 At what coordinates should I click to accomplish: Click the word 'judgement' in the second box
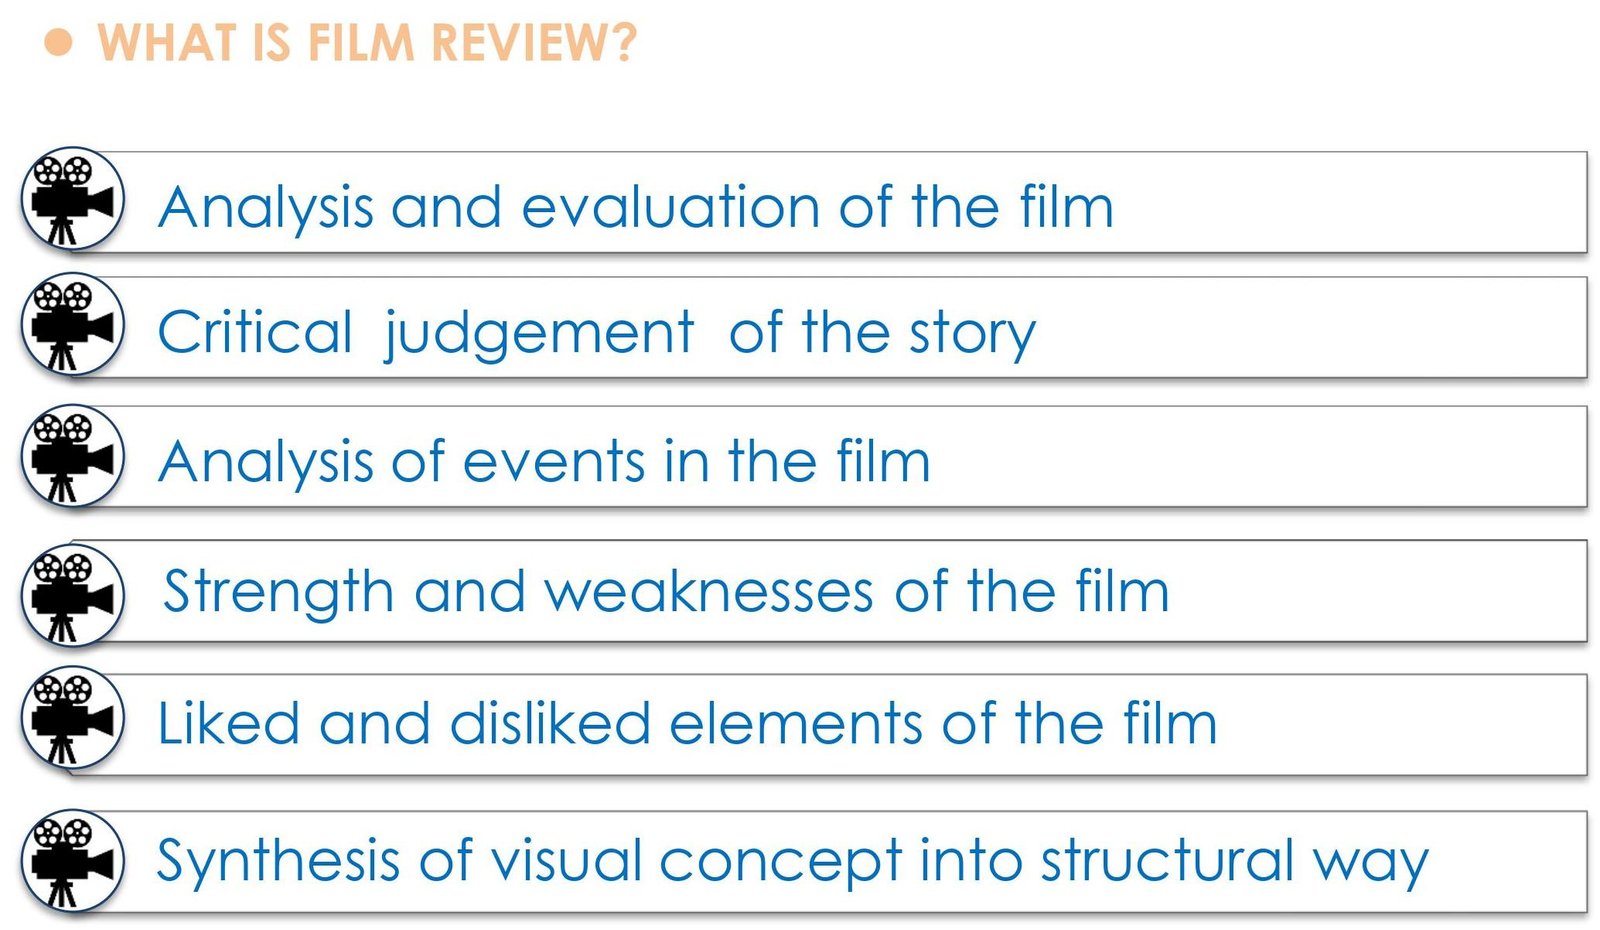point(539,334)
